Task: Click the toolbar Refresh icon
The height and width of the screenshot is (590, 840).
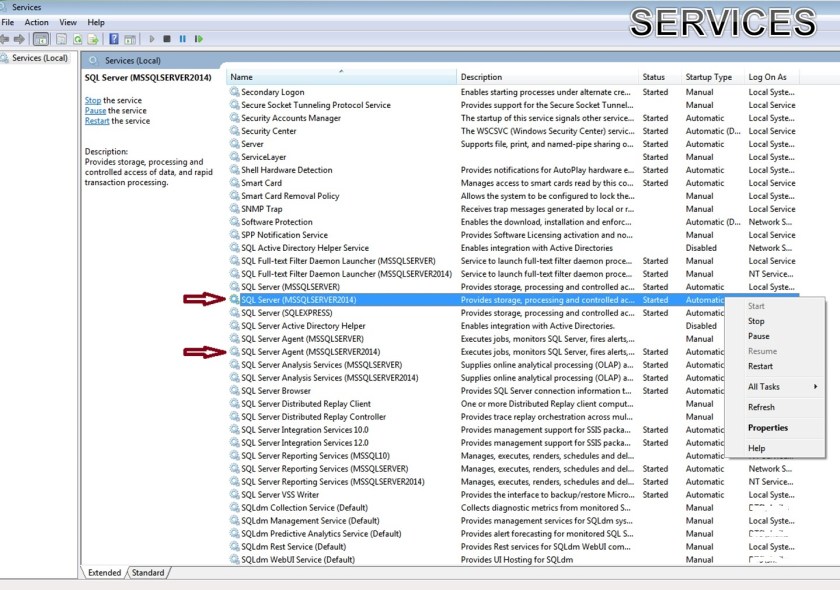Action: [x=77, y=39]
